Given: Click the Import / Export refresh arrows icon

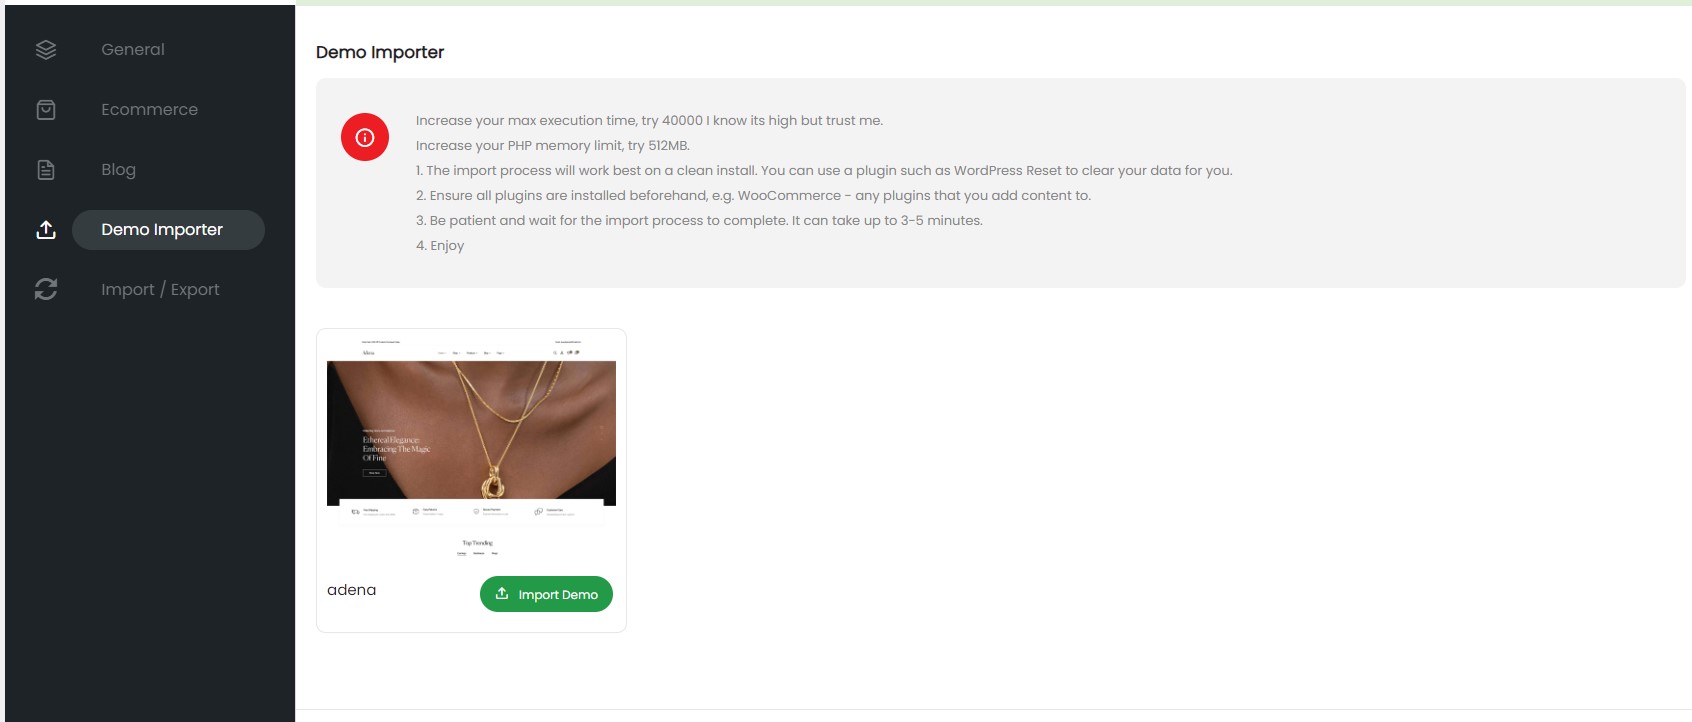Looking at the screenshot, I should coord(46,289).
